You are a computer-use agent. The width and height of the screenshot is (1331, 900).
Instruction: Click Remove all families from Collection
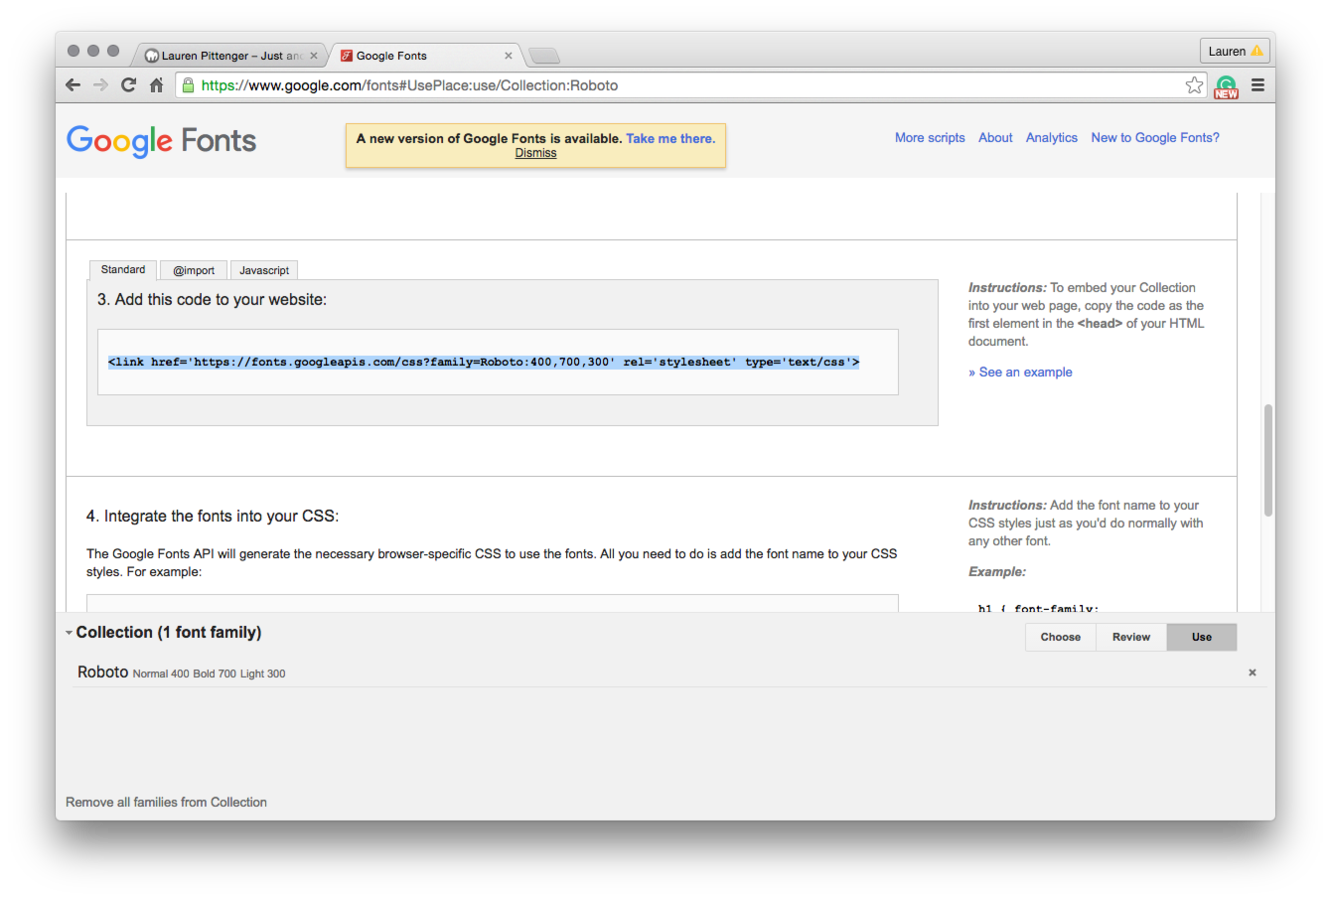[x=166, y=802]
